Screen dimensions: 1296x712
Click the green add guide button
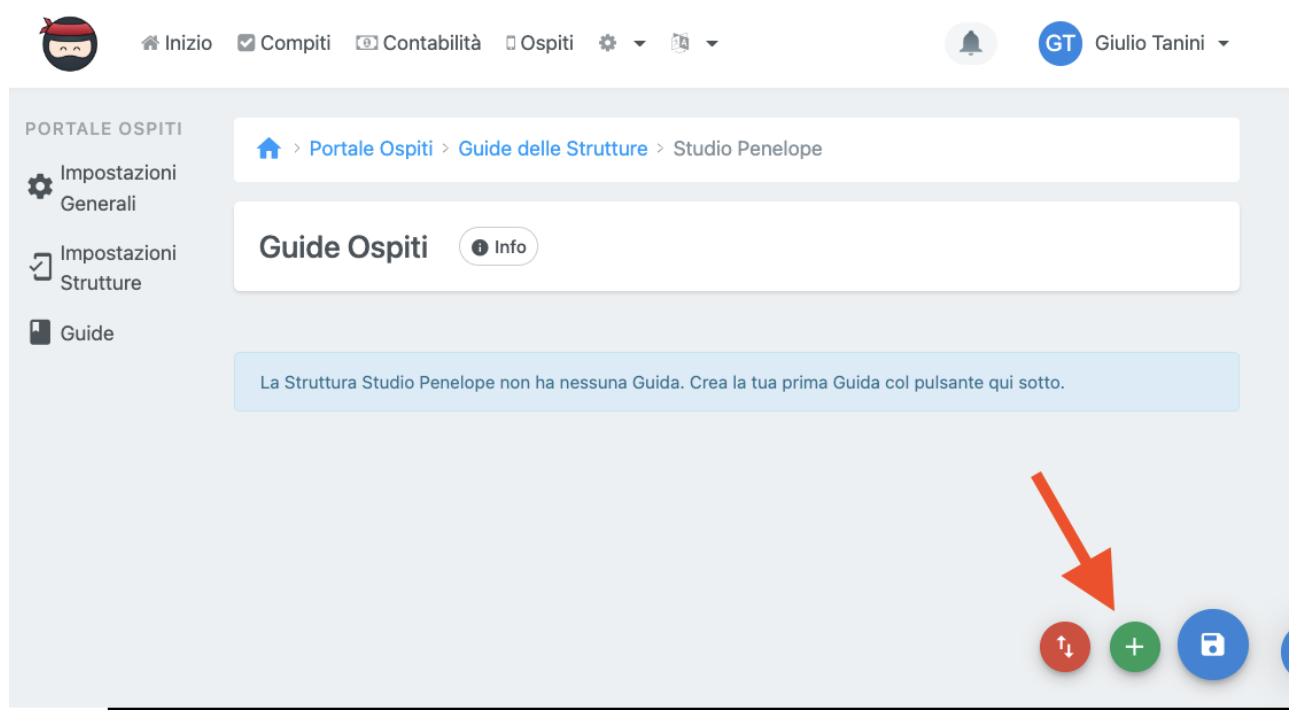[1134, 647]
